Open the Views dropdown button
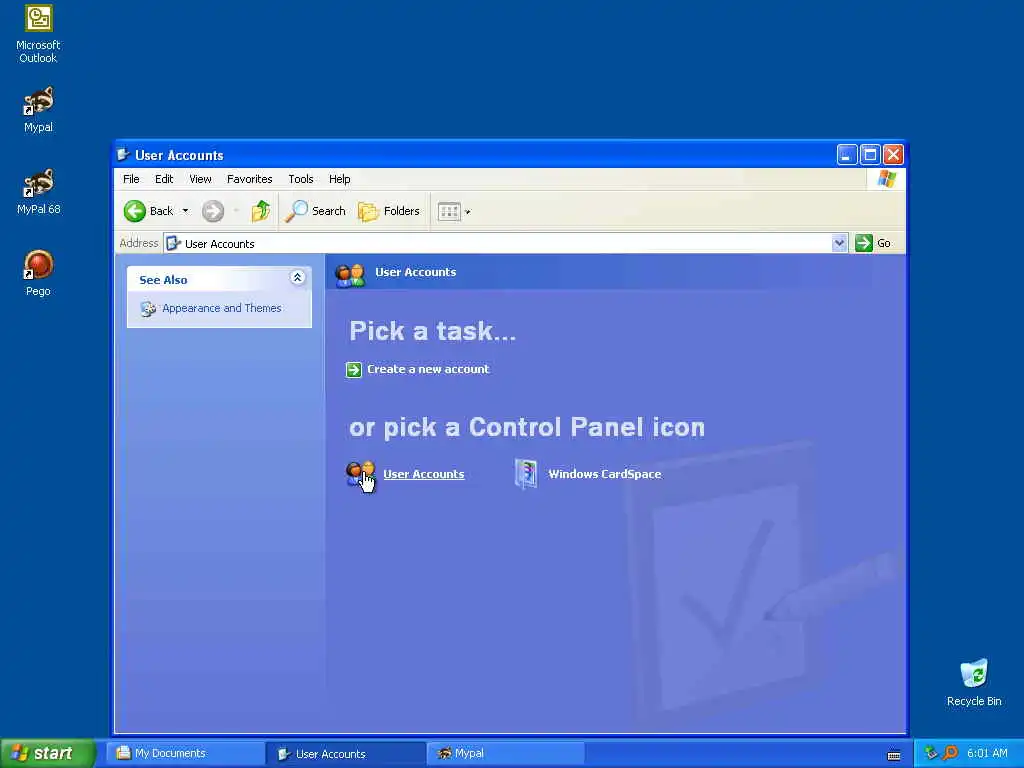Image resolution: width=1024 pixels, height=768 pixels. [x=454, y=212]
